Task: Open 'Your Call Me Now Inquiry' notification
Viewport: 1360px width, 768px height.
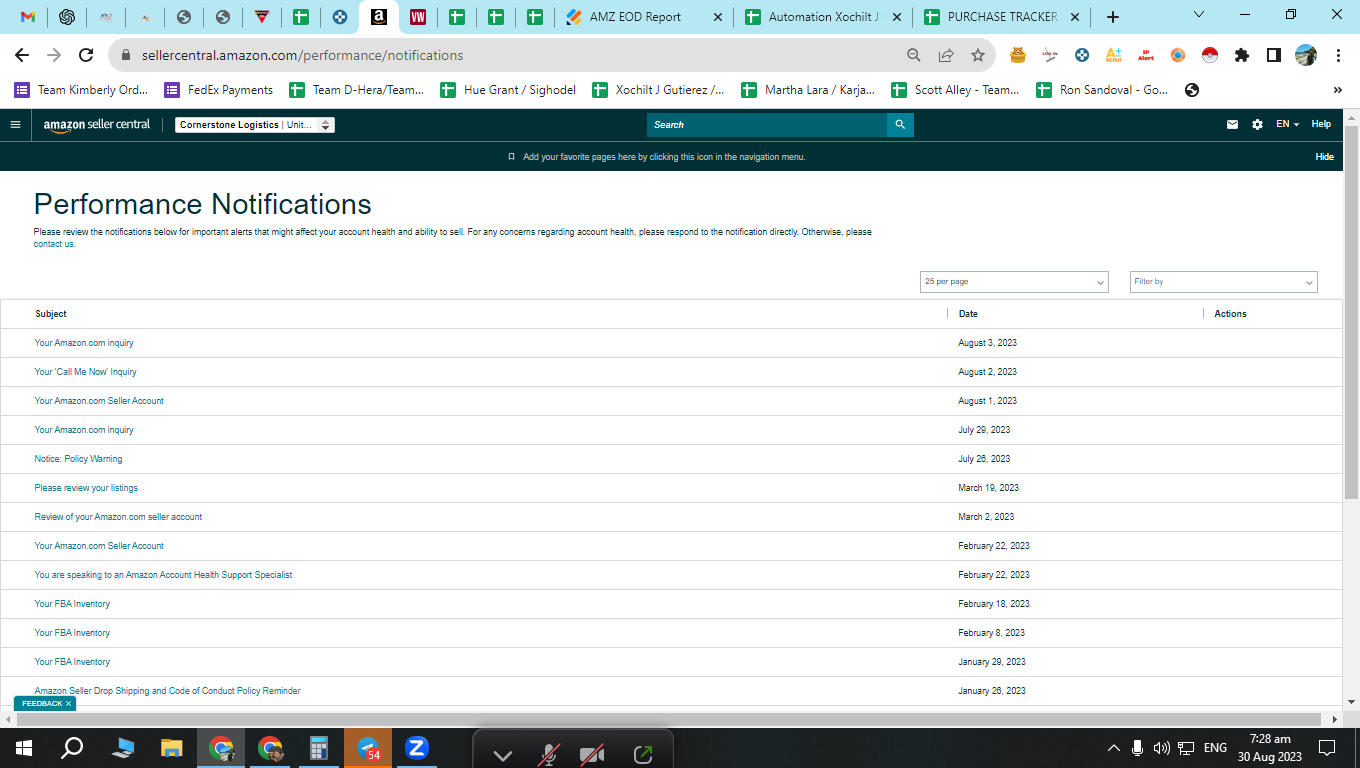Action: pyautogui.click(x=86, y=372)
